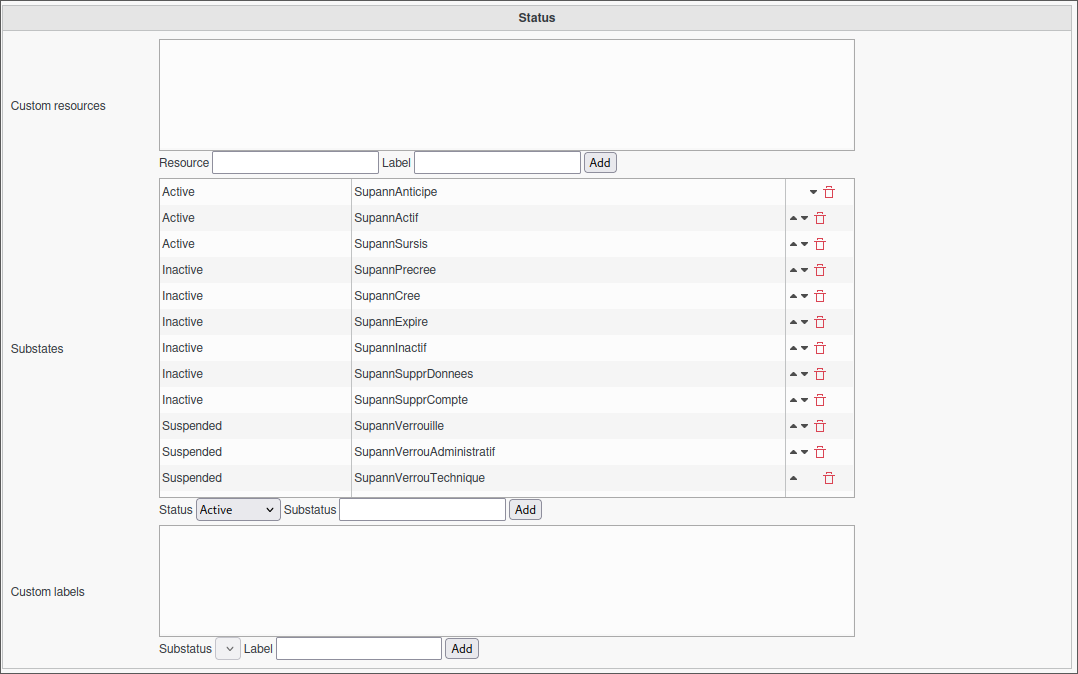Move SupannVerrouTechnique substate up
This screenshot has height=674, width=1078.
point(793,478)
